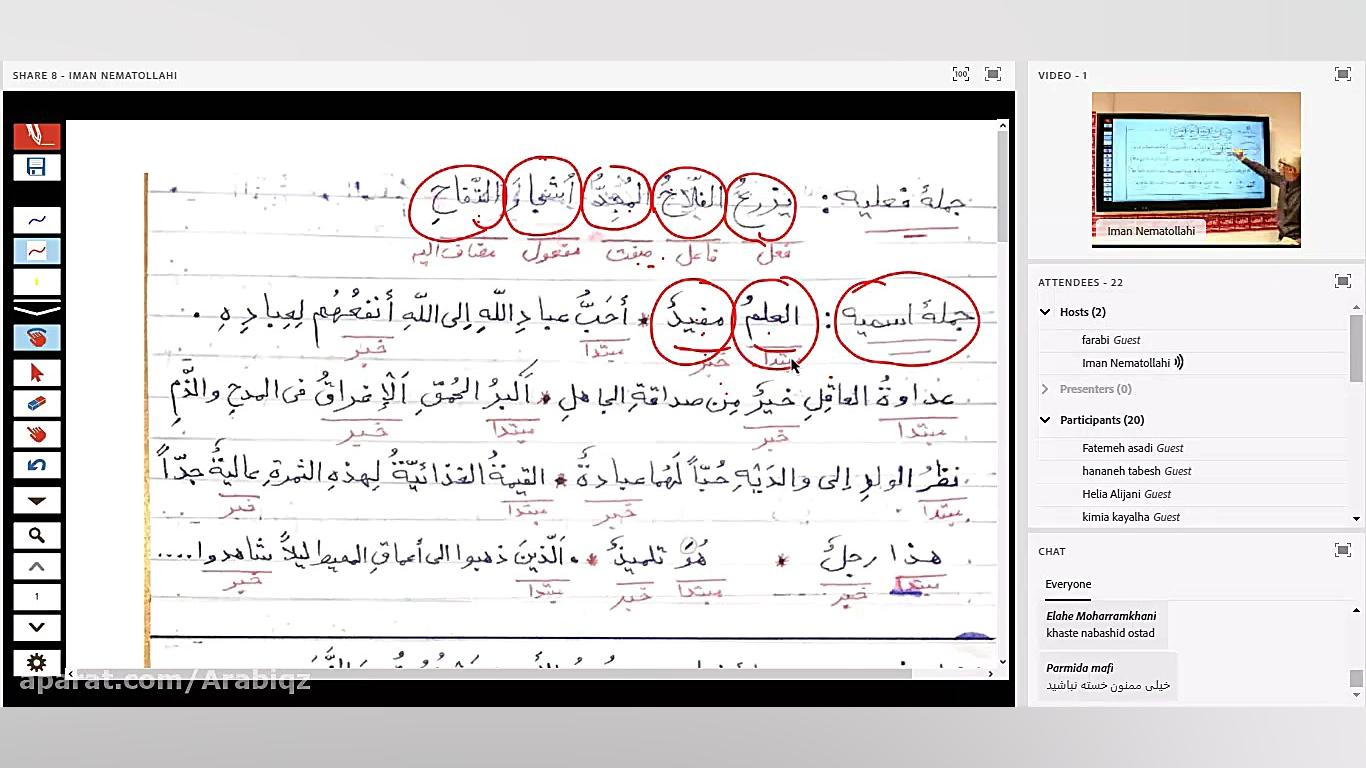Click the speaking indicator beside Iman Nematollahi
1366x768 pixels.
tap(1179, 363)
